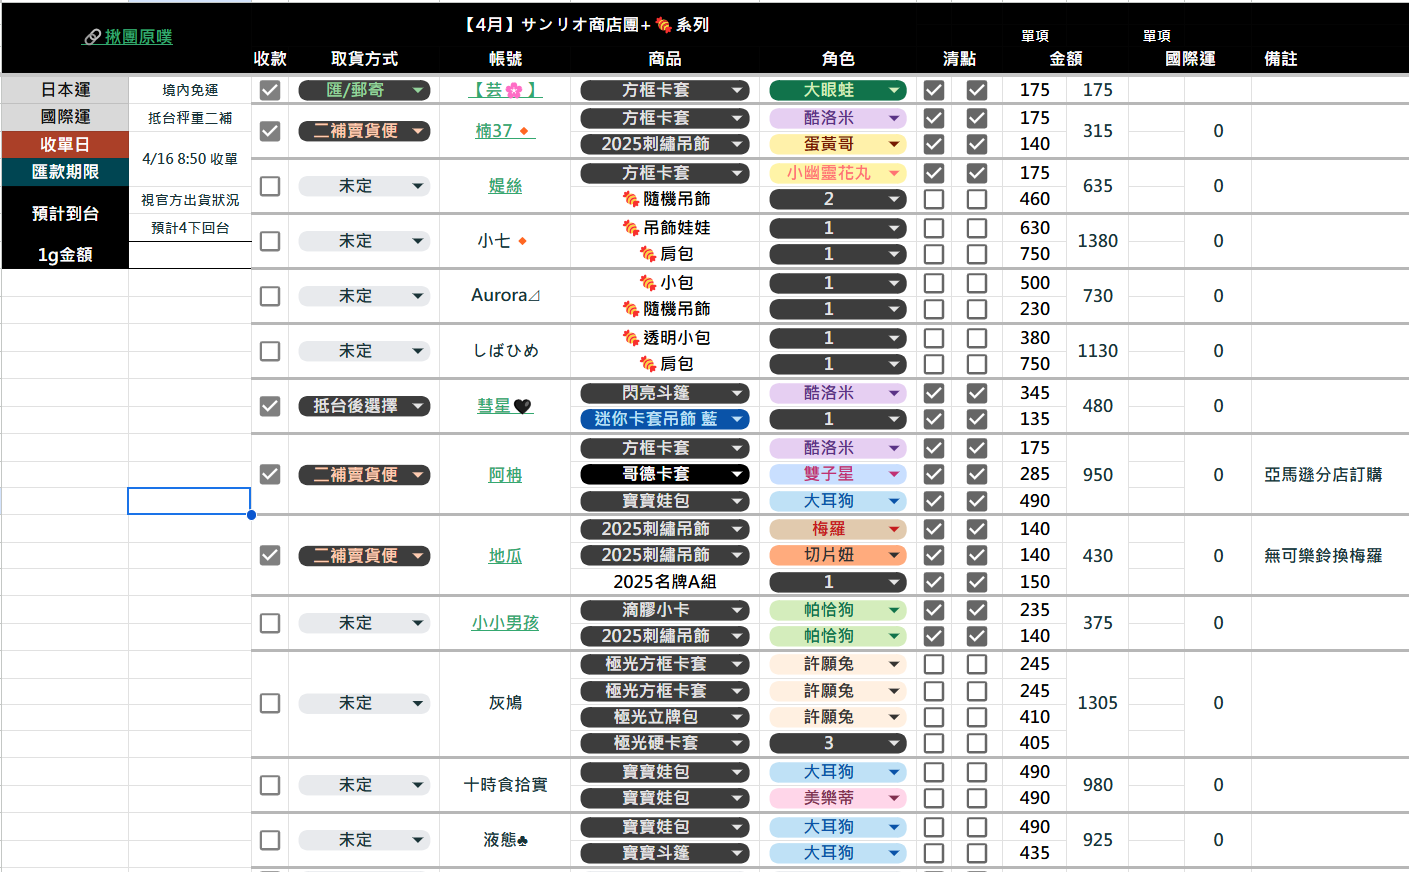1409x872 pixels.
Task: Open the 楠37 account link
Action: click(505, 131)
